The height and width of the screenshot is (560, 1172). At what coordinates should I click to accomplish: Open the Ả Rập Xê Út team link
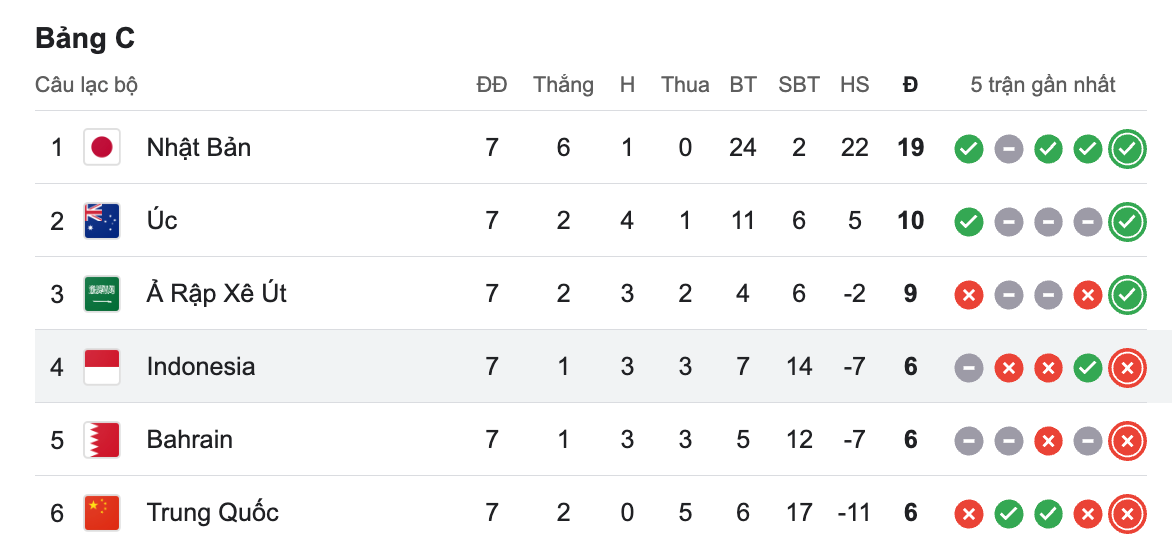216,294
